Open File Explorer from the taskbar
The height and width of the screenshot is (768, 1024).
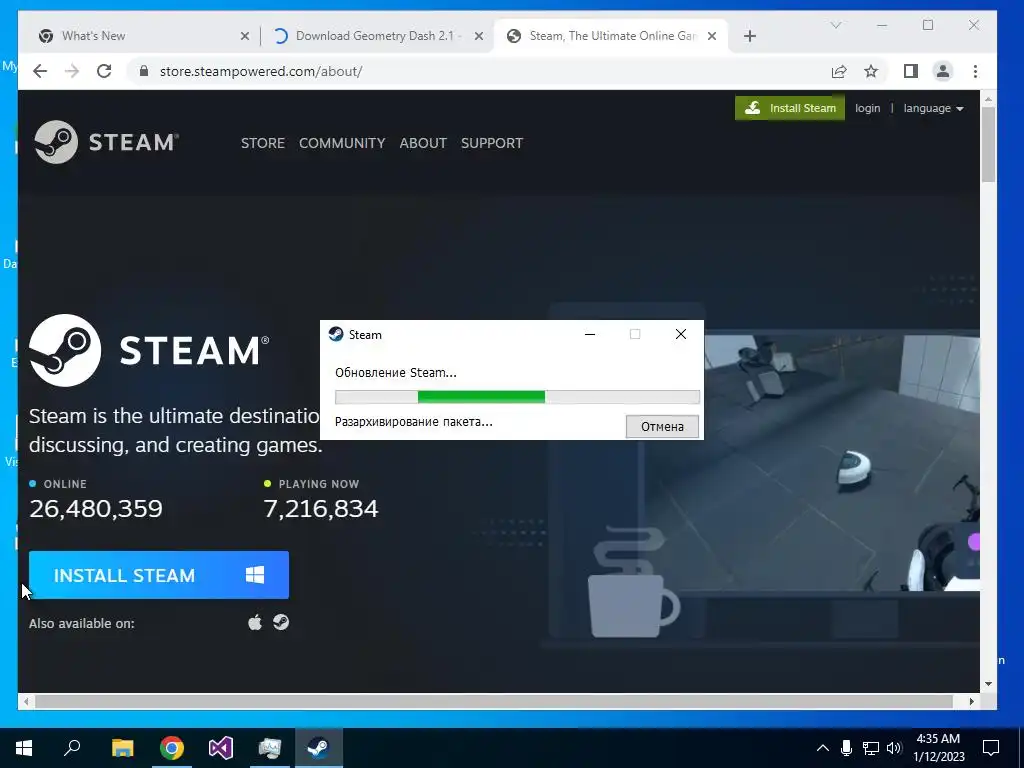tap(123, 748)
